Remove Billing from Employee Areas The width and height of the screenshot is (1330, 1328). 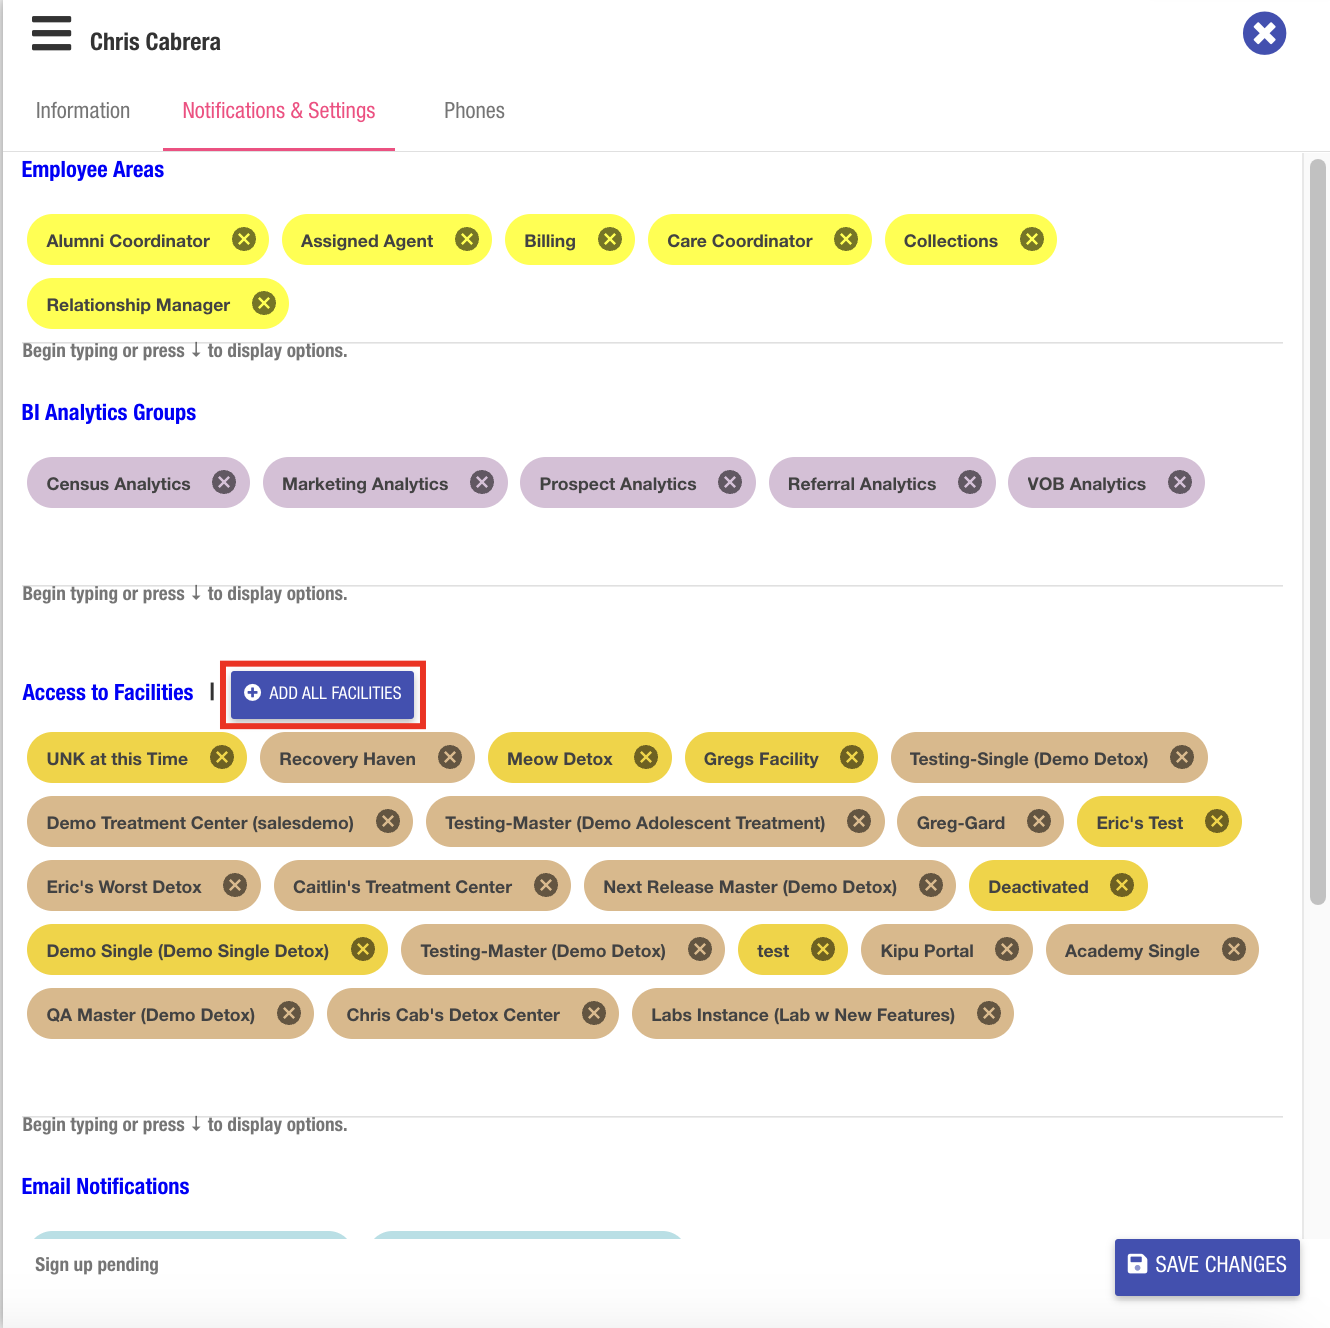[x=610, y=239]
